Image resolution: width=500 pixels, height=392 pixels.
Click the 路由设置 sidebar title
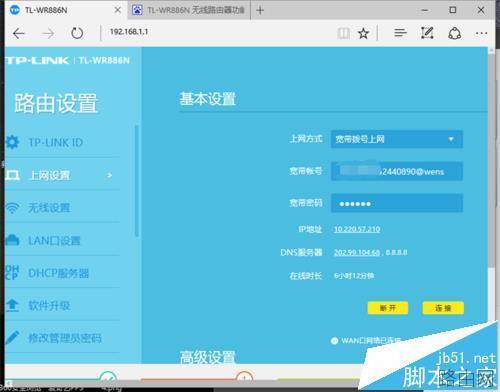(56, 103)
